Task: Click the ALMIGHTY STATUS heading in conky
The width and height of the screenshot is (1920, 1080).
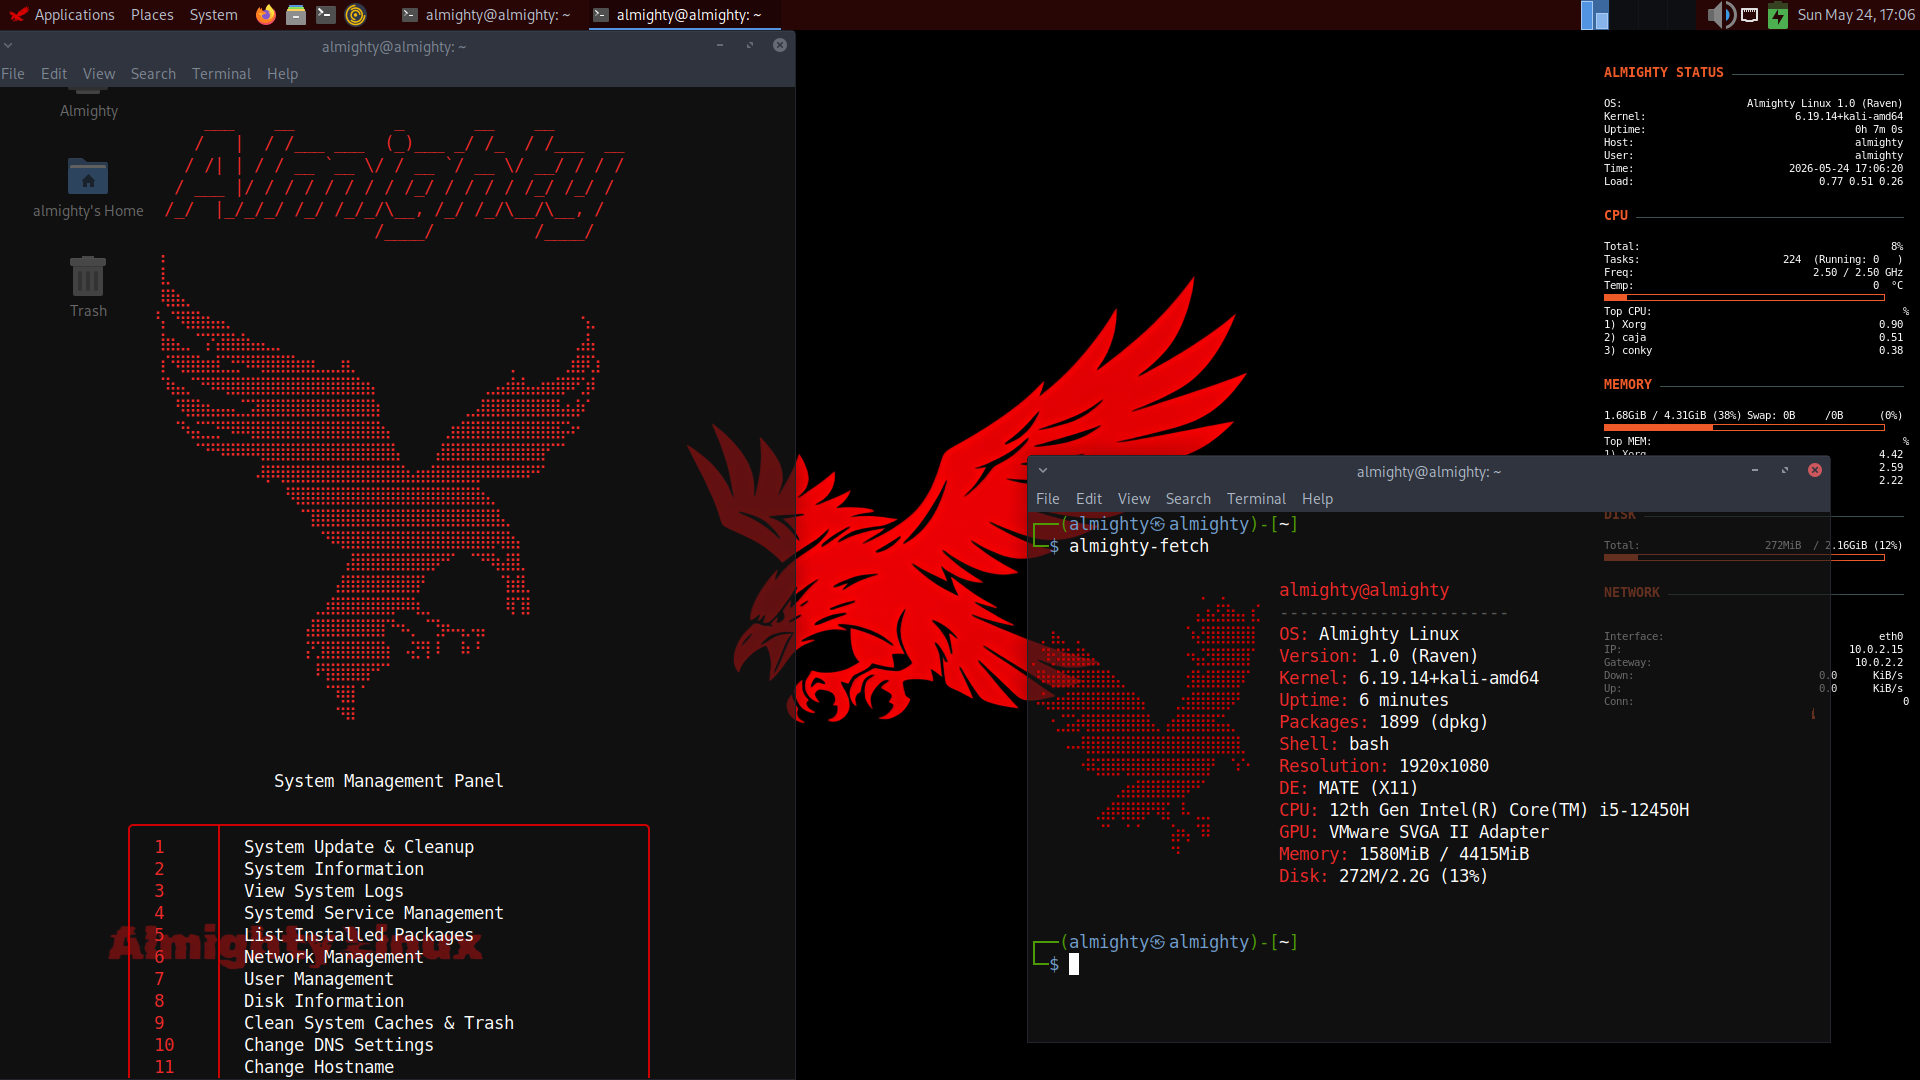Action: (x=1664, y=72)
